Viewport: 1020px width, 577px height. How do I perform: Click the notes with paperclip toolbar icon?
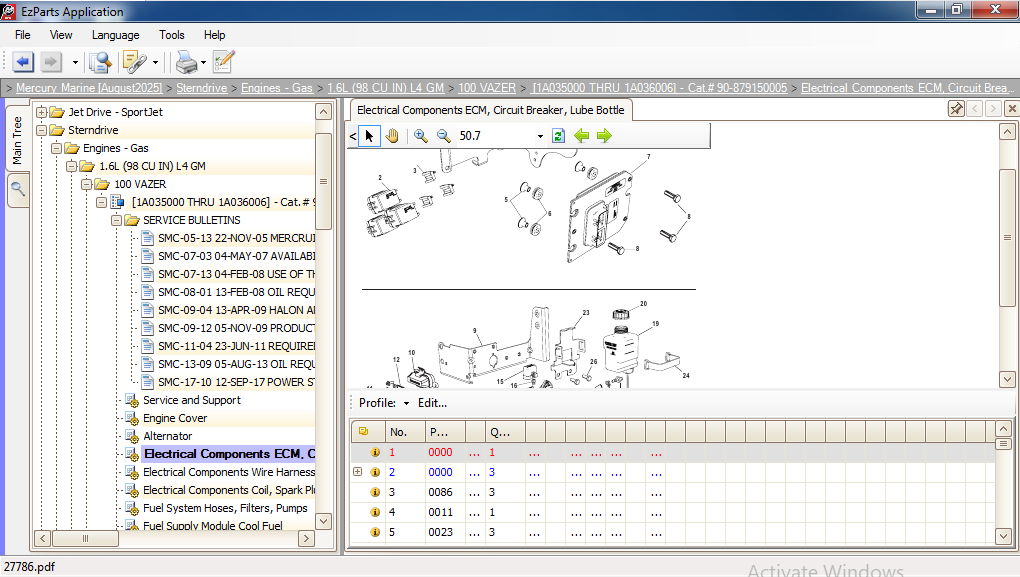pos(135,62)
